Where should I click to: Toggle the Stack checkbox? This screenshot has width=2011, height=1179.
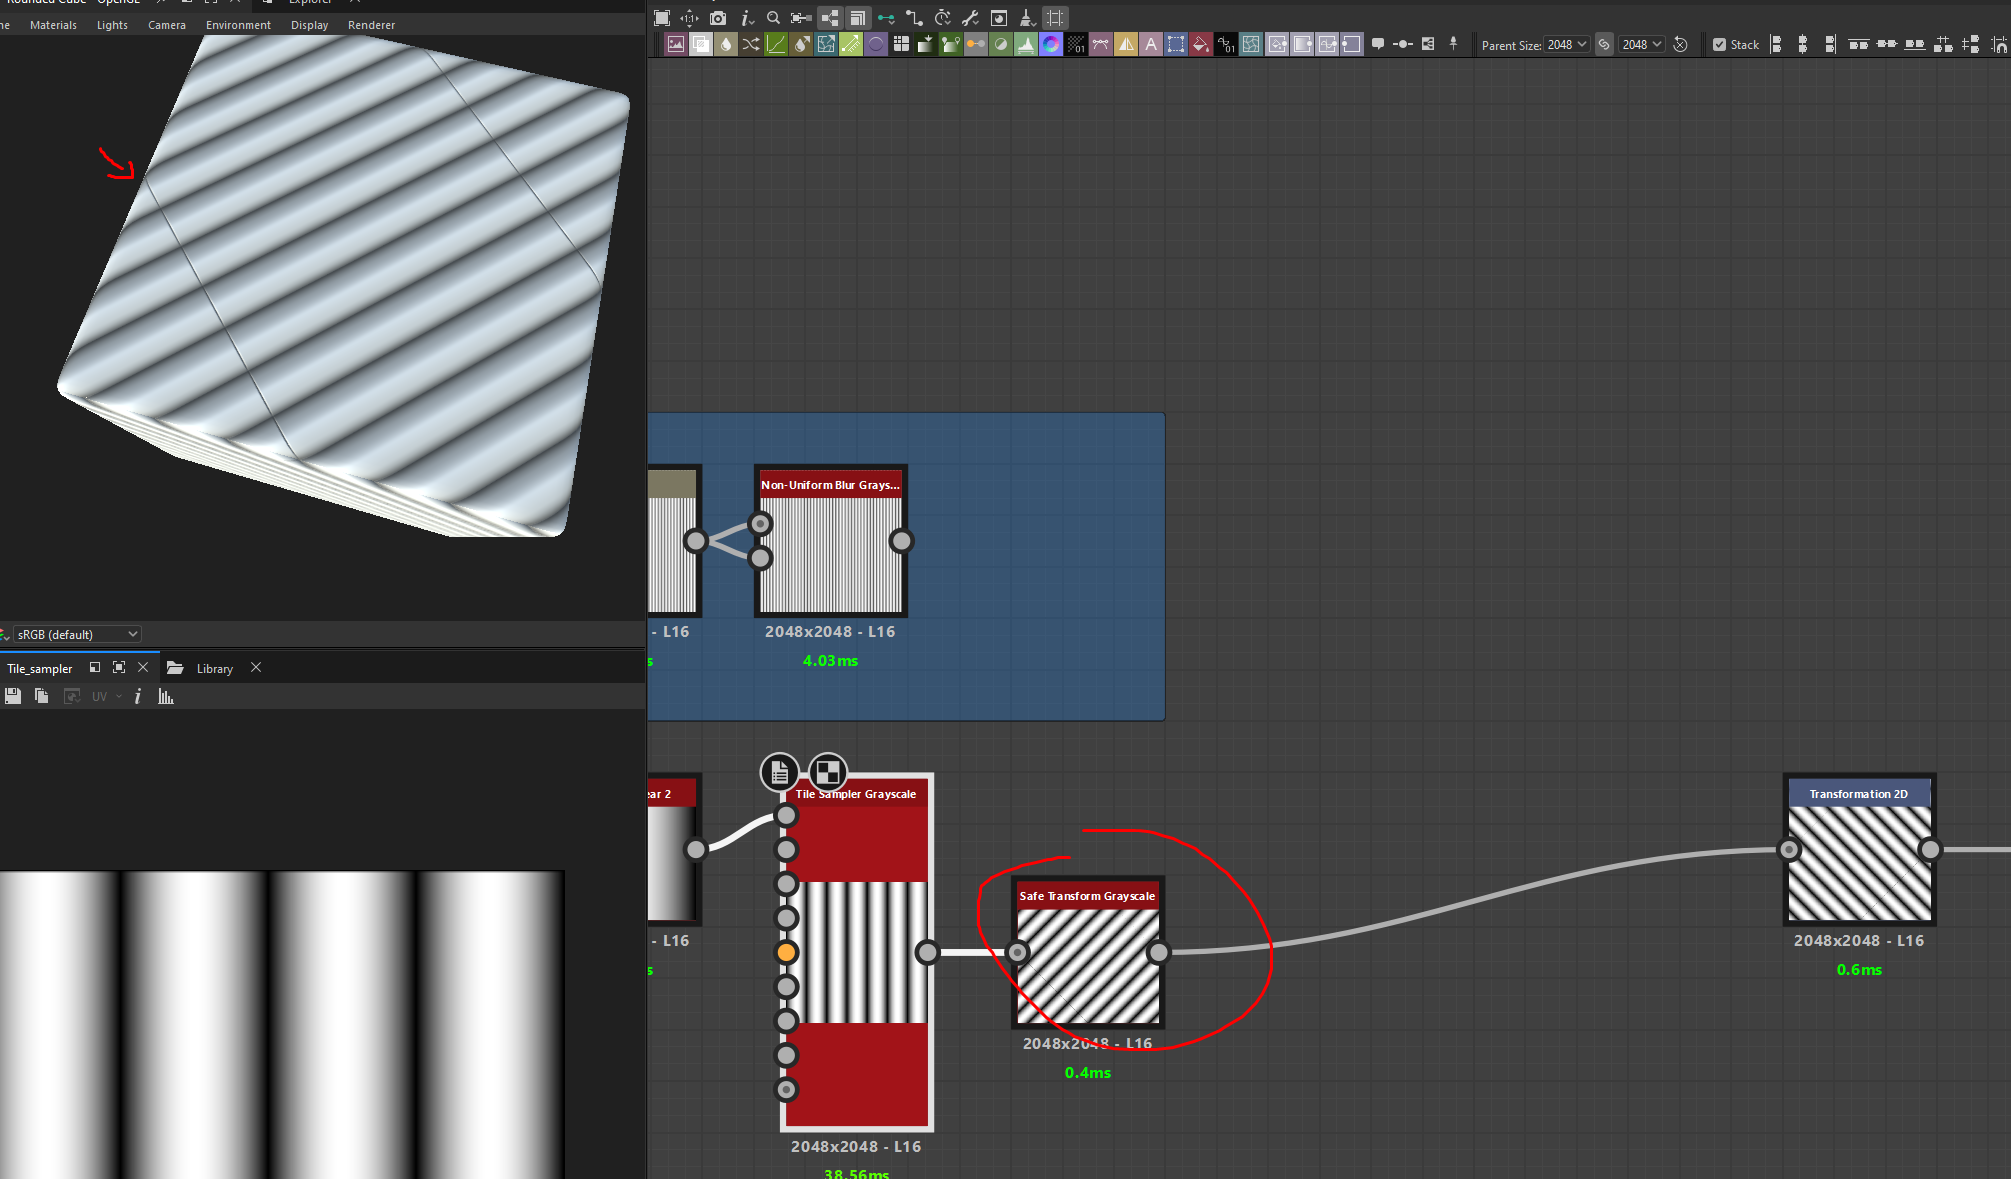[1721, 44]
